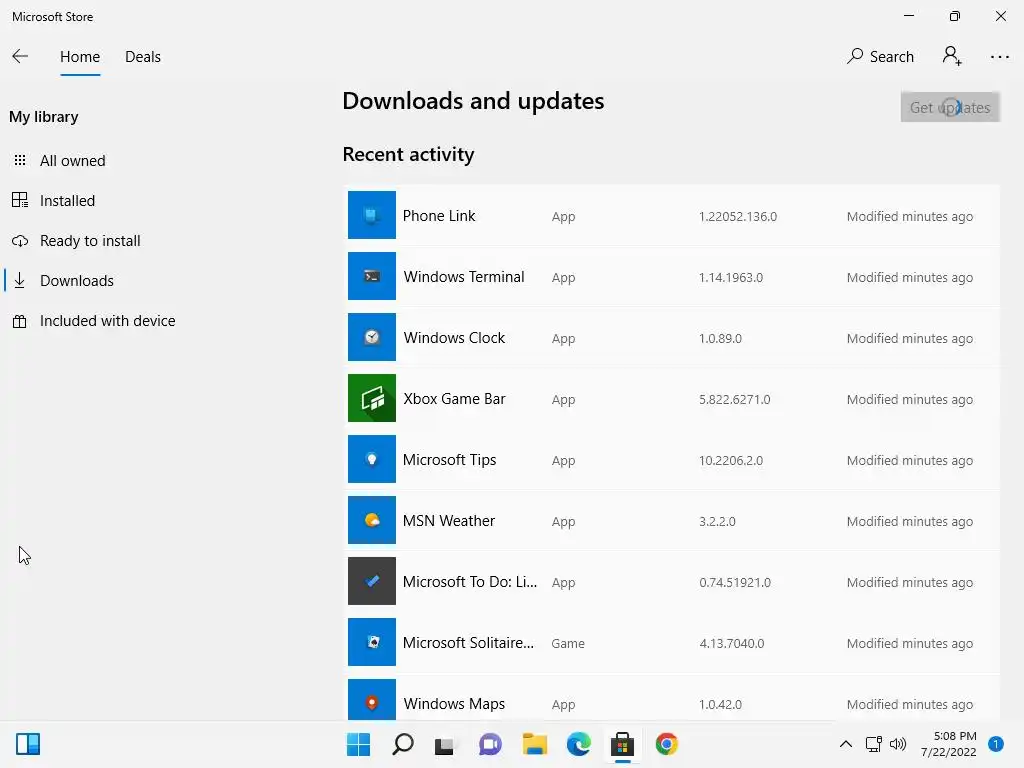Screen dimensions: 1024x768
Task: Click the Microsoft Store taskbar icon
Action: [x=622, y=744]
